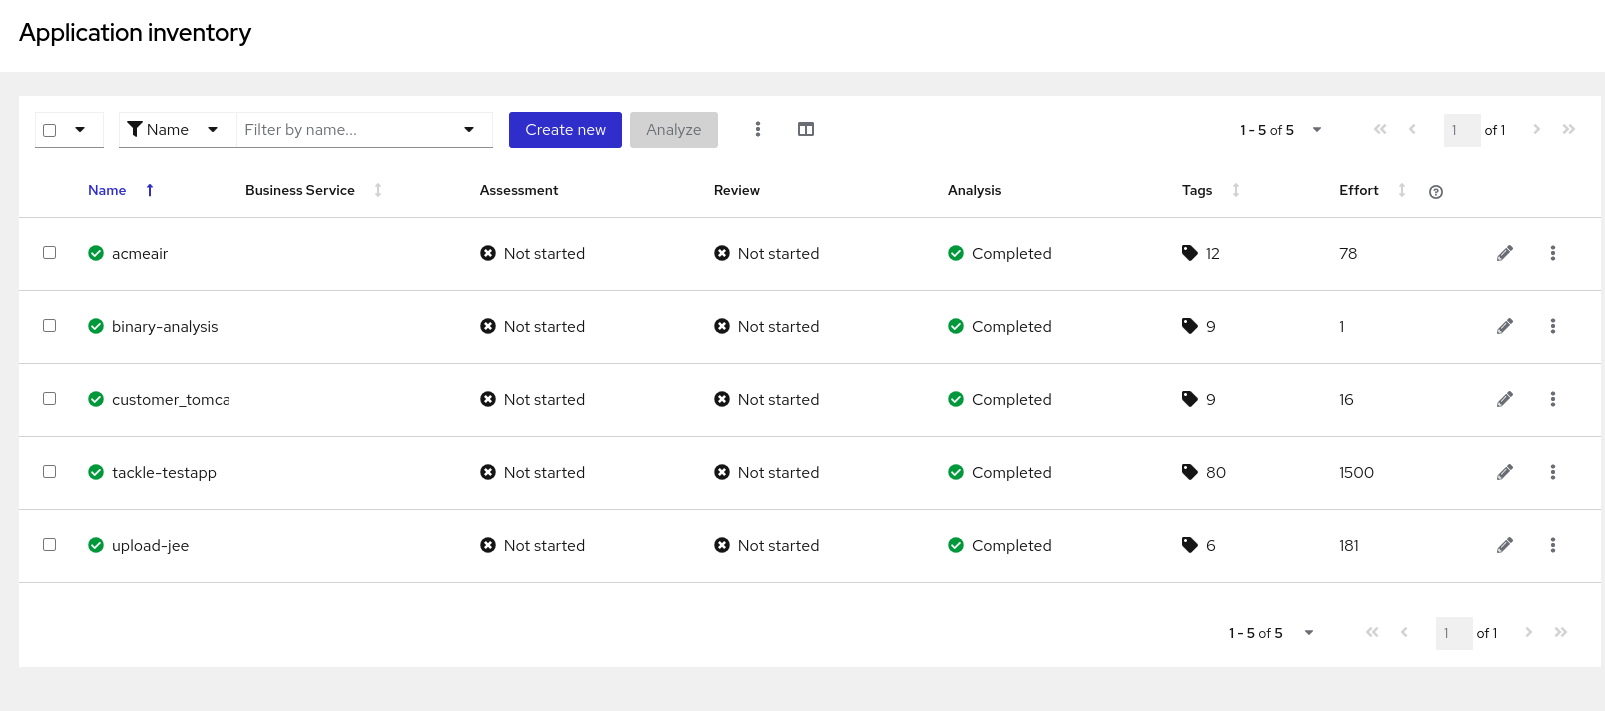Click the Filter by name input field
The height and width of the screenshot is (711, 1605).
click(x=350, y=130)
